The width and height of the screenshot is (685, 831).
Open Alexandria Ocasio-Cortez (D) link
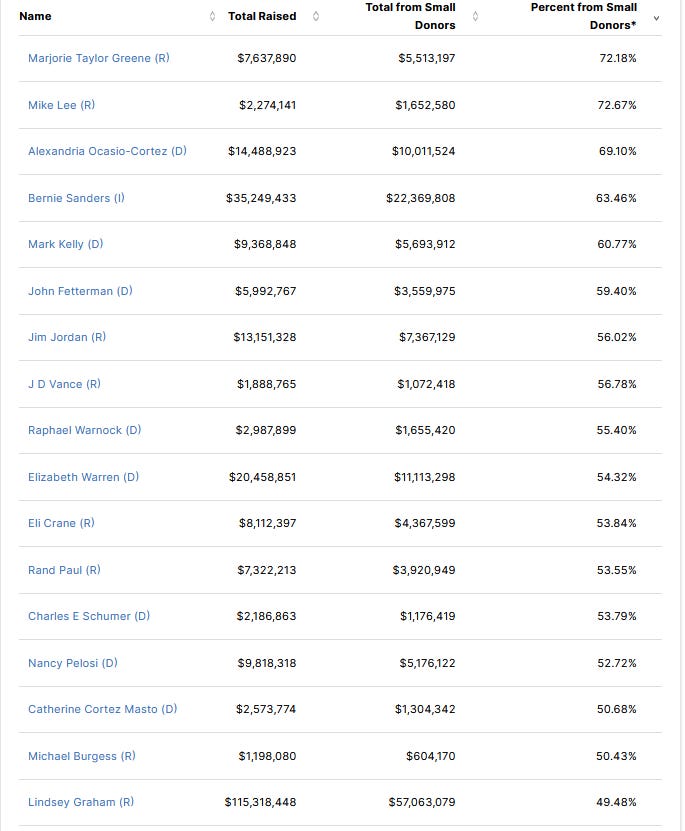[108, 151]
